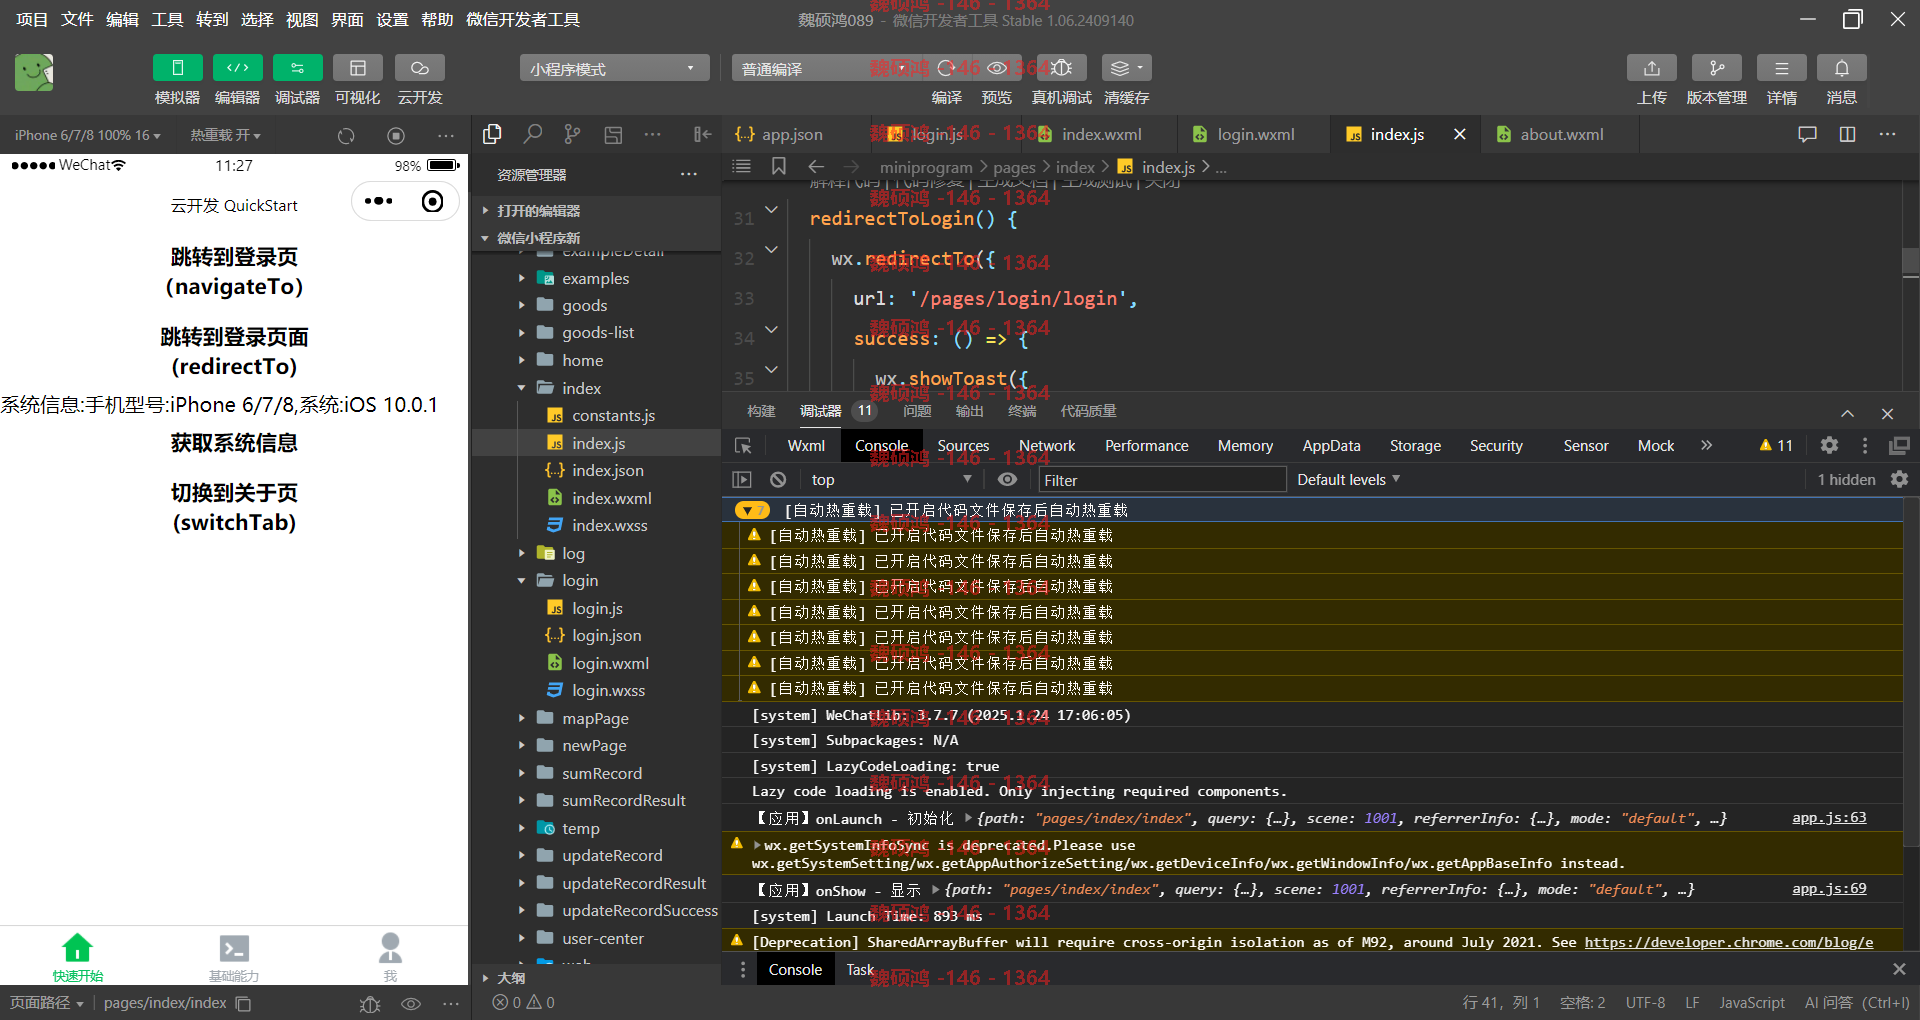Toggle the Debugger panel button
This screenshot has width=1920, height=1020.
[x=297, y=68]
